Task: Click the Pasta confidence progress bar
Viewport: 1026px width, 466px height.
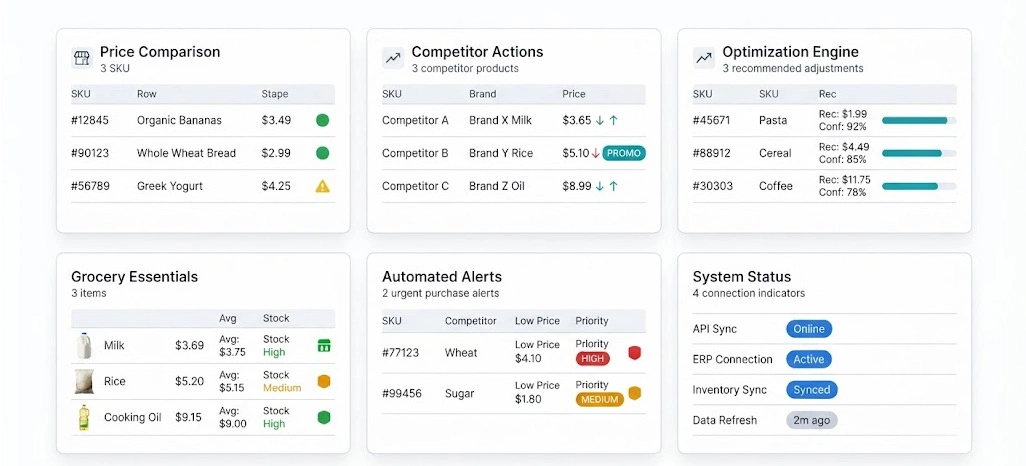Action: (919, 120)
